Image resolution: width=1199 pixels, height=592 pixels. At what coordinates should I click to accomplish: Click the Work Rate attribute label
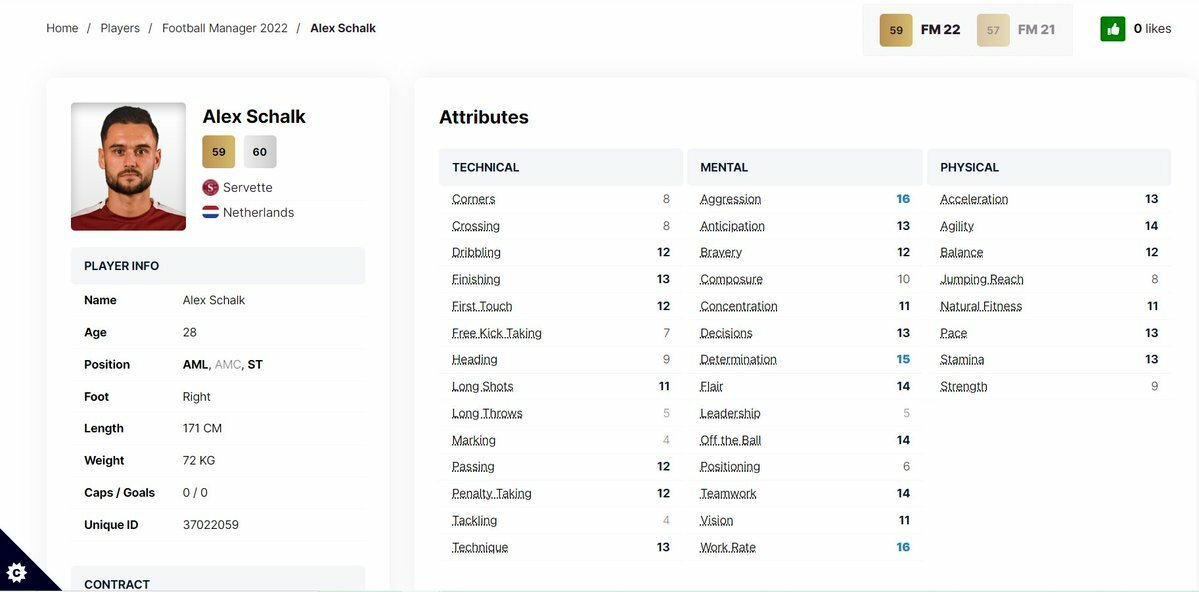(728, 547)
